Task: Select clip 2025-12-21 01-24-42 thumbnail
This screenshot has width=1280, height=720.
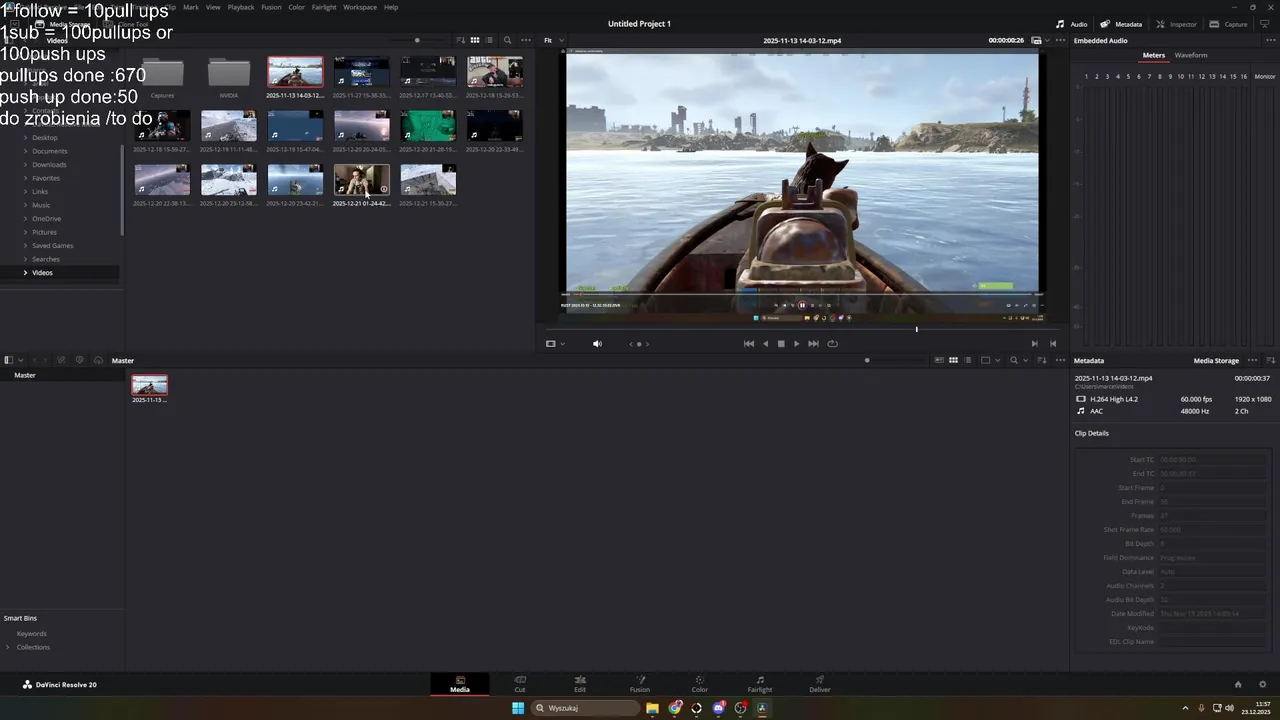Action: coord(361,180)
